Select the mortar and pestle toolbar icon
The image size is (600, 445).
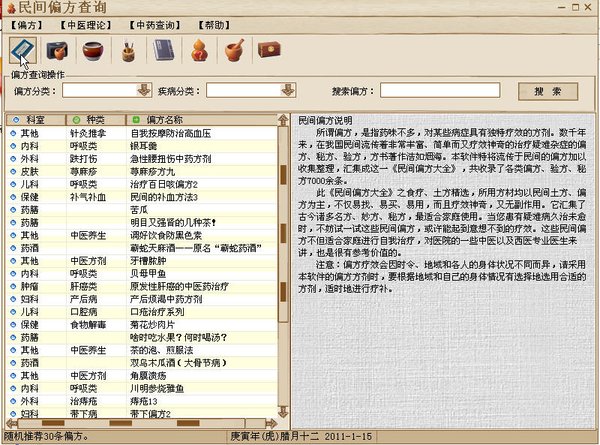[235, 50]
